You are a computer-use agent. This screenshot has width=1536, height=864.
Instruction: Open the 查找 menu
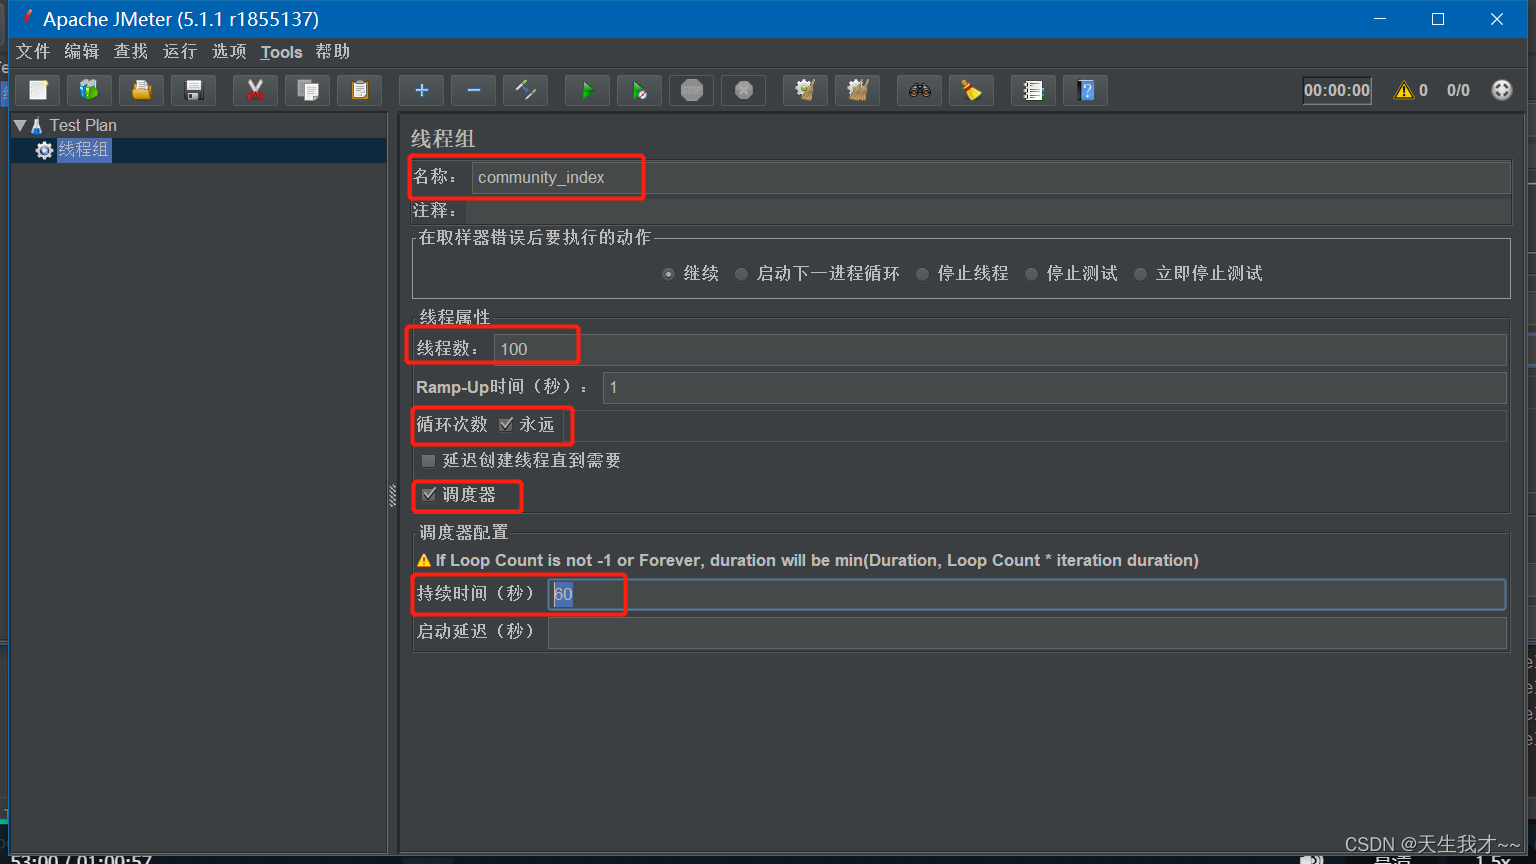pos(131,51)
